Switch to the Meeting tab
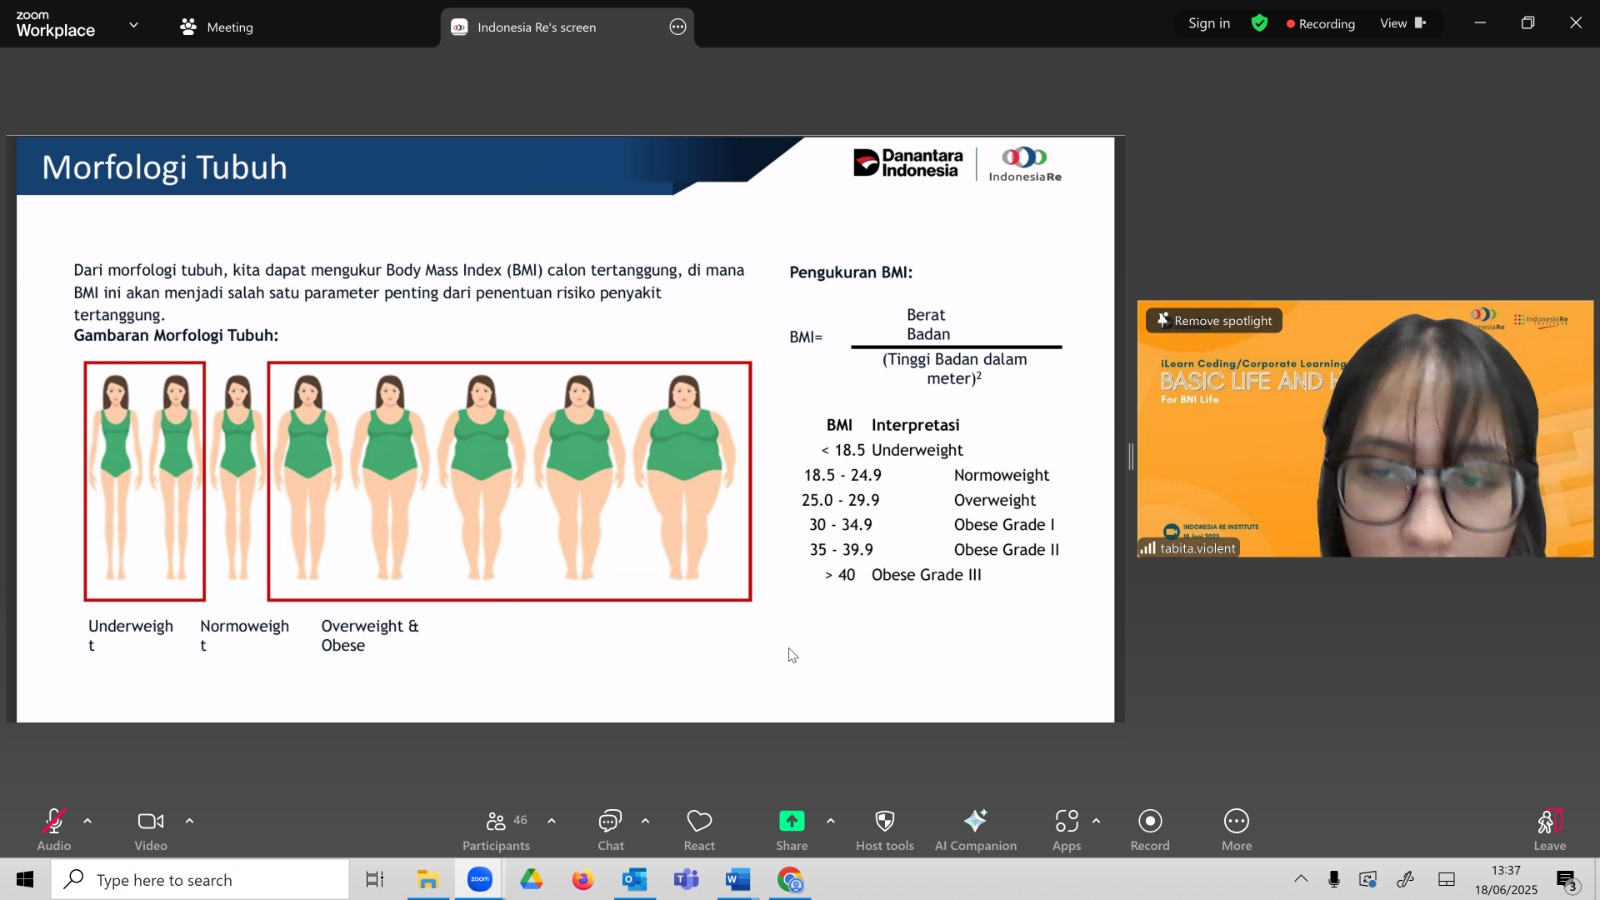The width and height of the screenshot is (1600, 900). (217, 27)
